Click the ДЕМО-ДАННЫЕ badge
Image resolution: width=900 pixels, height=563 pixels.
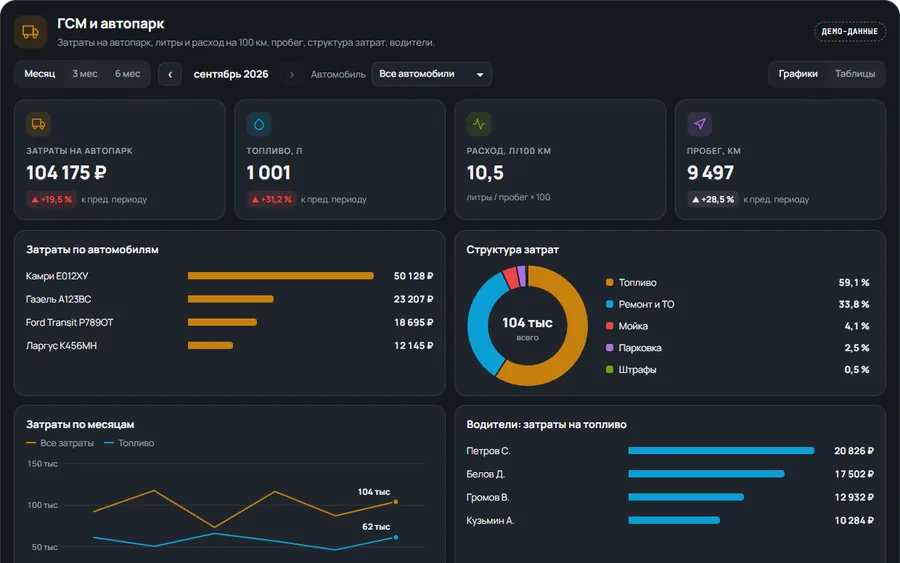coord(849,32)
